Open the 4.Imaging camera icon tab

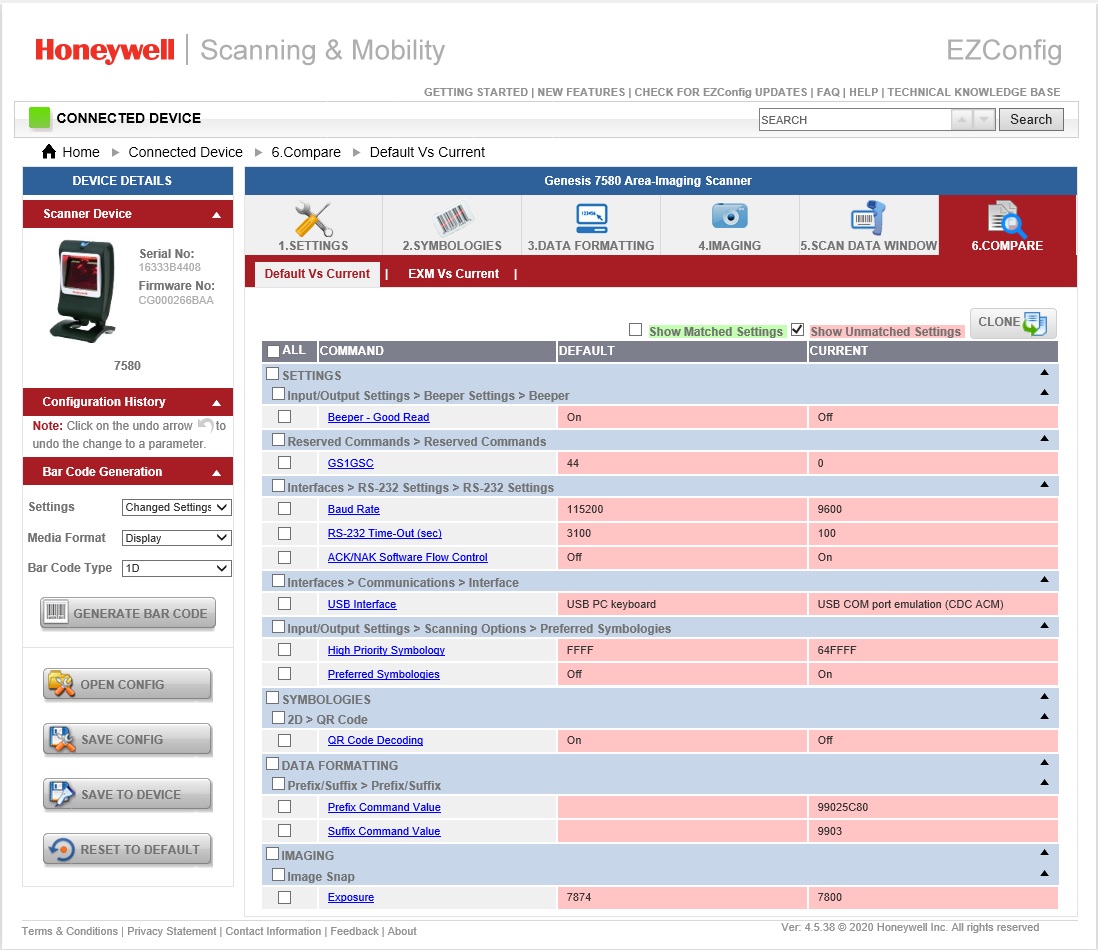729,217
